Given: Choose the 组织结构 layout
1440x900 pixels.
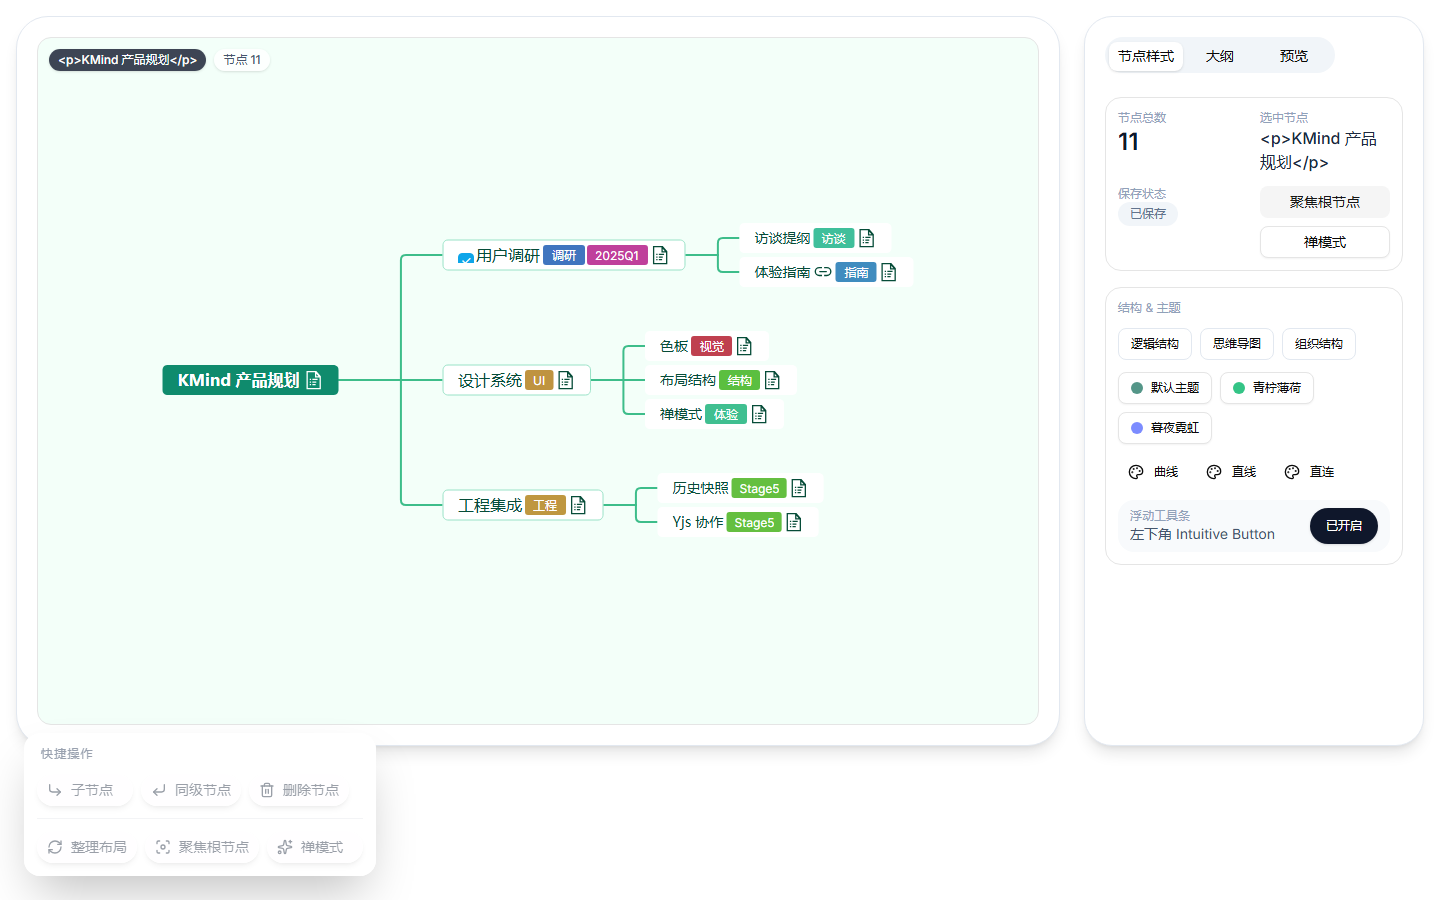Looking at the screenshot, I should click(x=1319, y=344).
